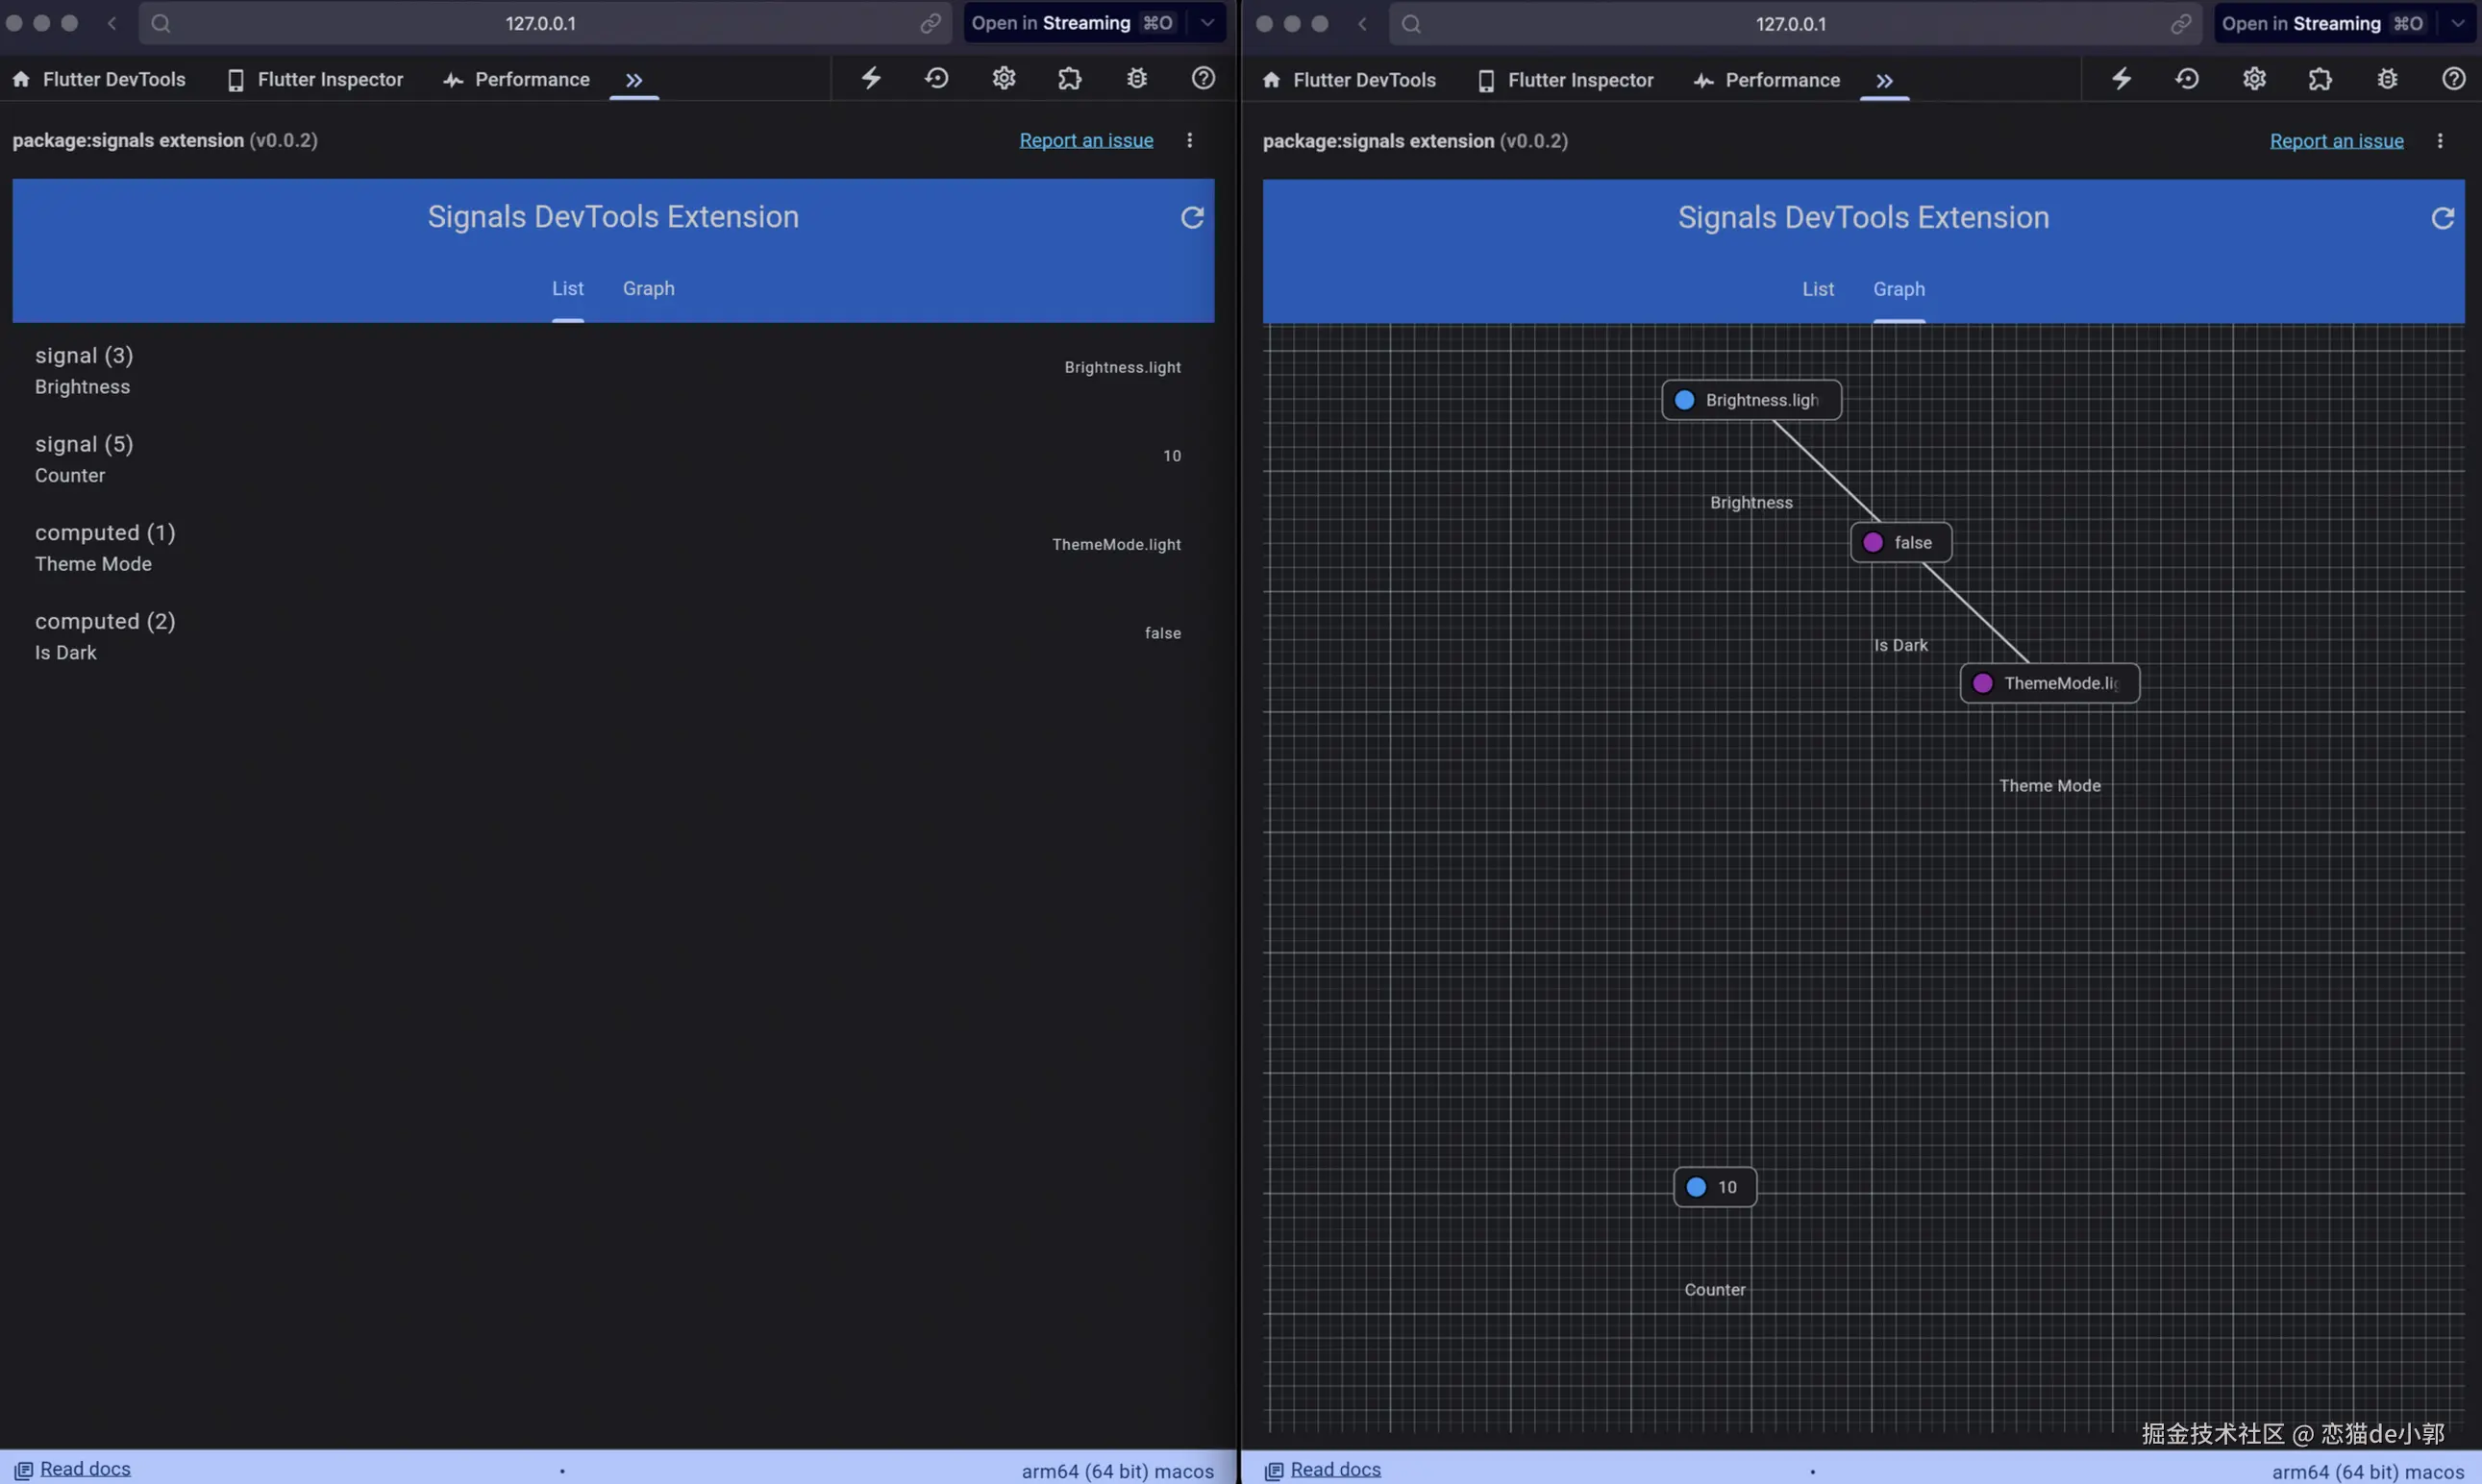
Task: Open the help question mark icon in right window
Action: (2453, 79)
